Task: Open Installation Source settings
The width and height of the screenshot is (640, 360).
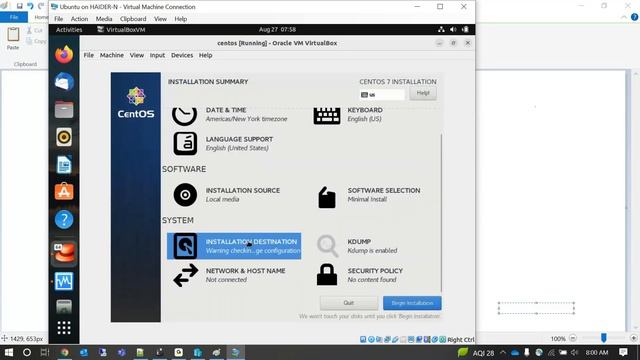Action: (x=227, y=195)
